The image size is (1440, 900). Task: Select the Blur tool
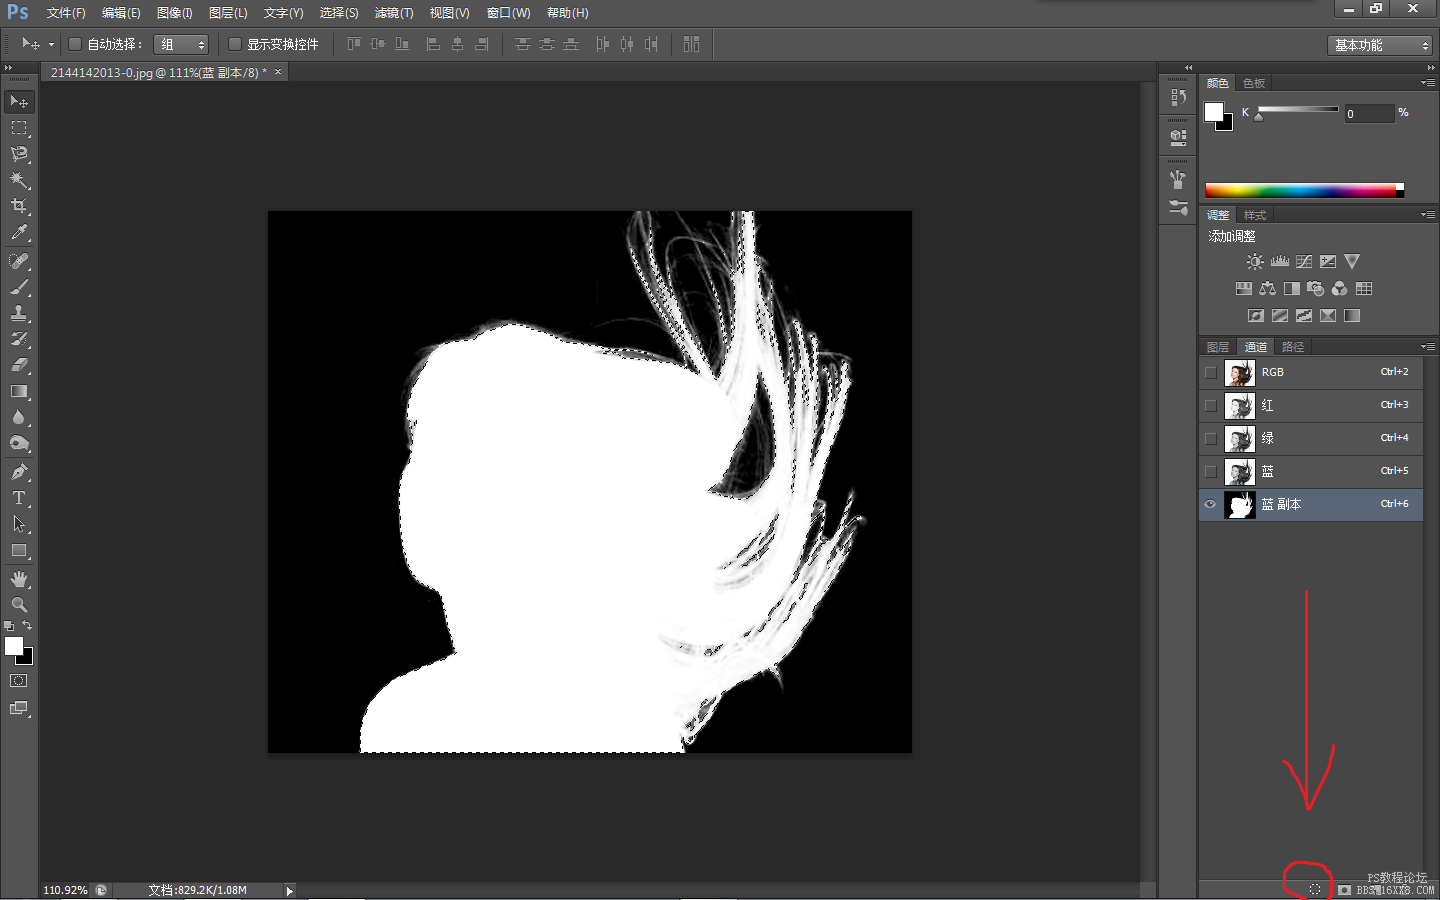19,417
